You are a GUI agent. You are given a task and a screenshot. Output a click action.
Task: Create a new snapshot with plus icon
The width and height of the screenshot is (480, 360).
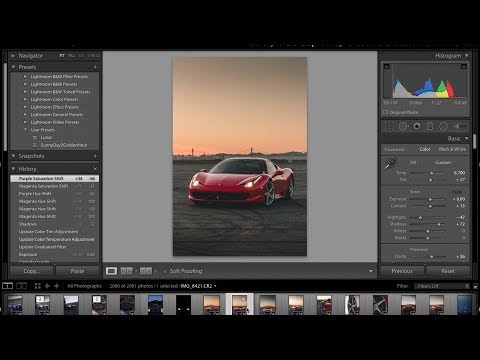[x=95, y=156]
